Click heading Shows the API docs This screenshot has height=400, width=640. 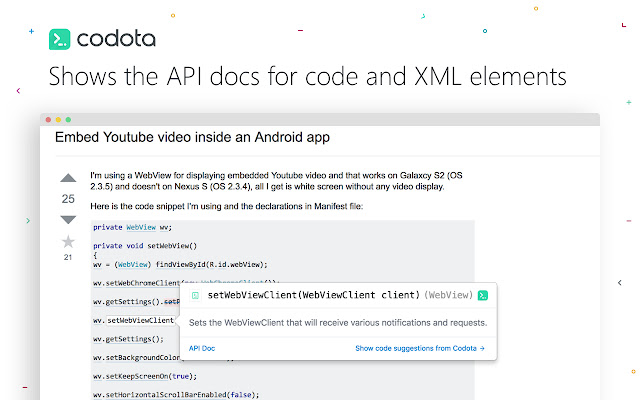click(x=307, y=76)
